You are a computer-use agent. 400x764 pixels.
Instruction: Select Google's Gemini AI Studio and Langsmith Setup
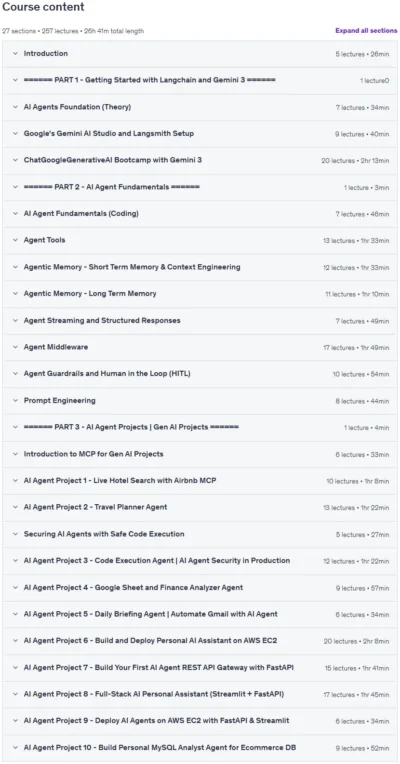[200, 134]
